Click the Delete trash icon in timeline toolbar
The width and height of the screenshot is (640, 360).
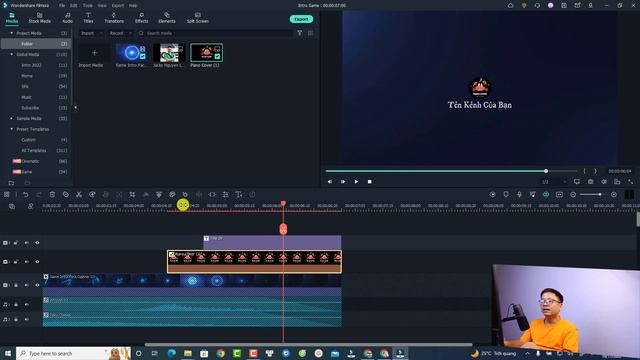(x=52, y=195)
